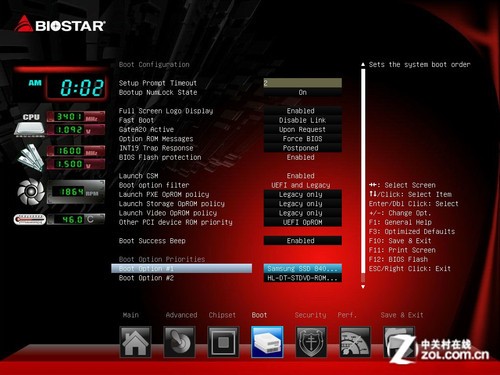
Task: Select the Boot drives icon
Action: tap(267, 342)
